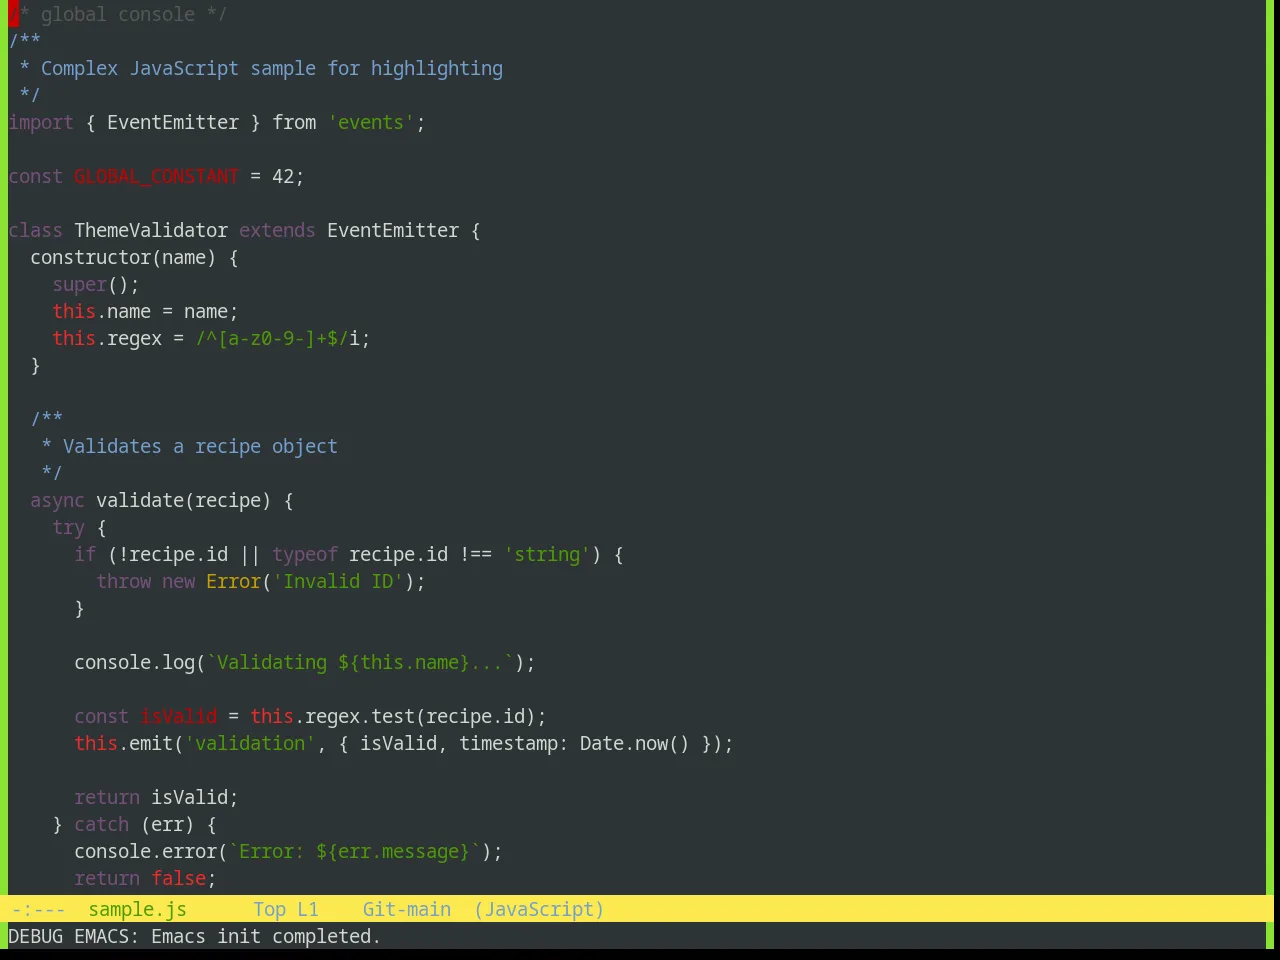The height and width of the screenshot is (960, 1280).
Task: Click the 'string' literal in the if condition
Action: click(547, 554)
